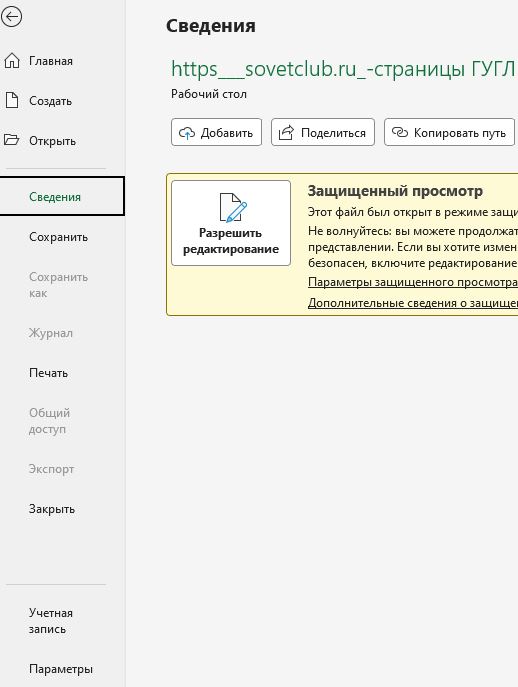Open the Главная menu item label
Image resolution: width=518 pixels, height=687 pixels.
point(51,61)
